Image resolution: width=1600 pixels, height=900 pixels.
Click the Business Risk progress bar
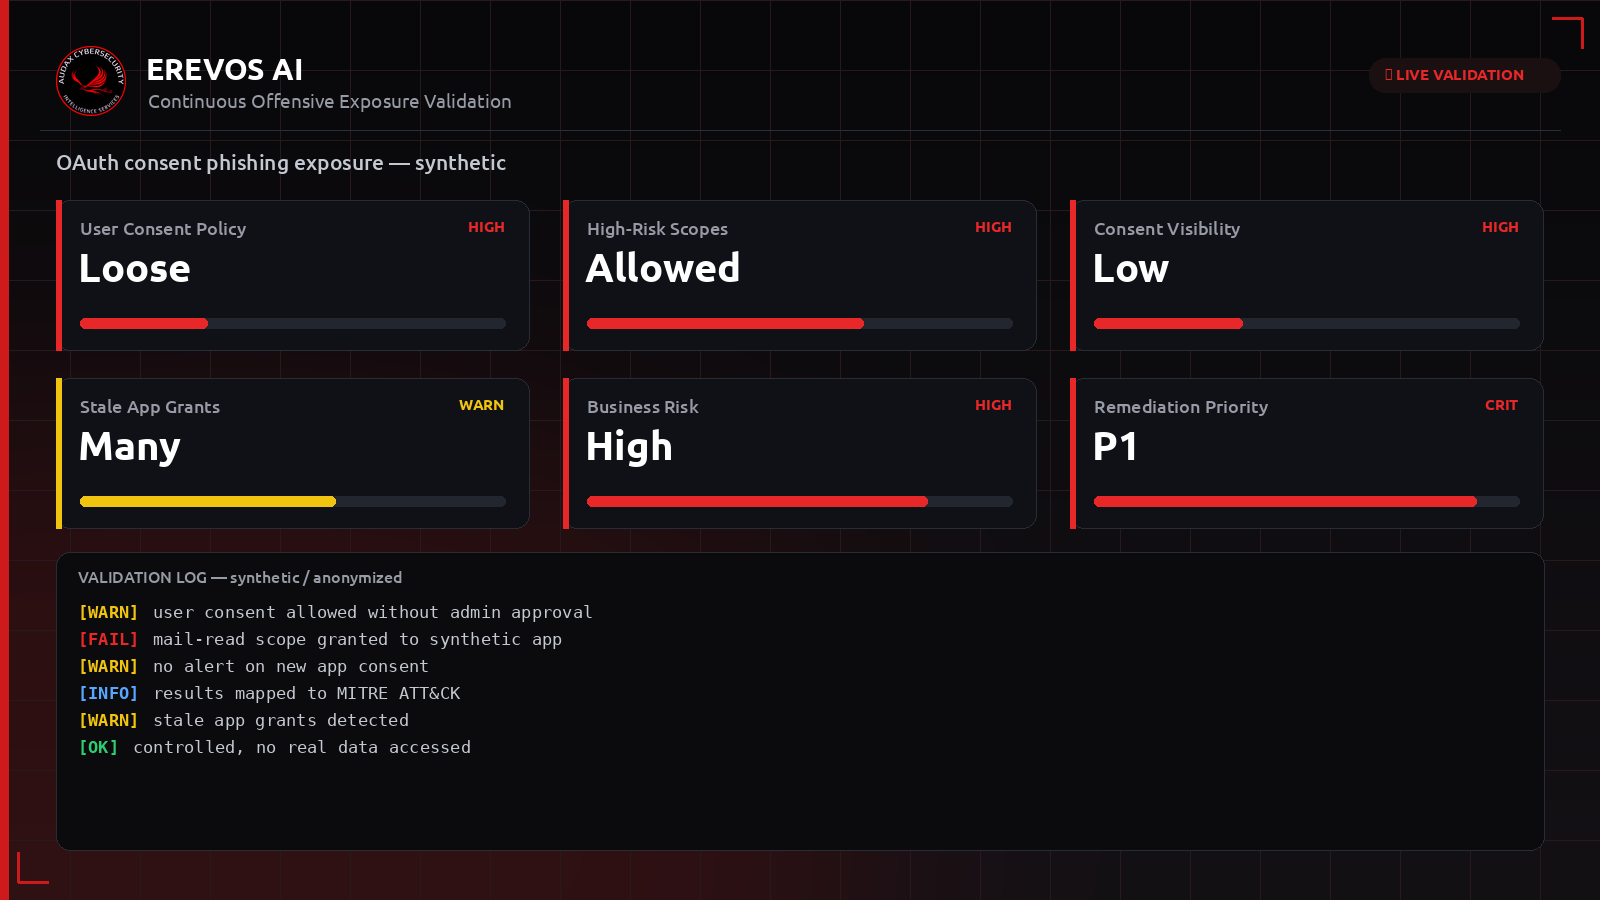point(800,502)
